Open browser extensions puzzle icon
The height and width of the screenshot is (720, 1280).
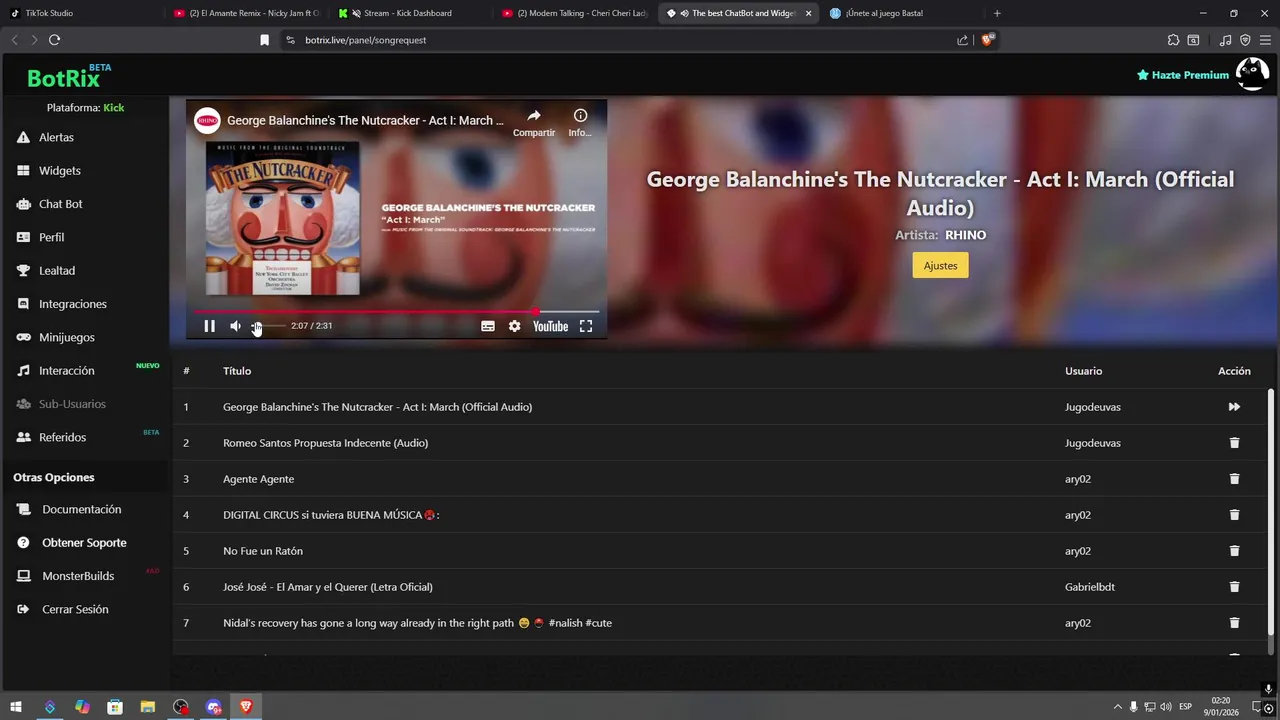[x=1173, y=40]
